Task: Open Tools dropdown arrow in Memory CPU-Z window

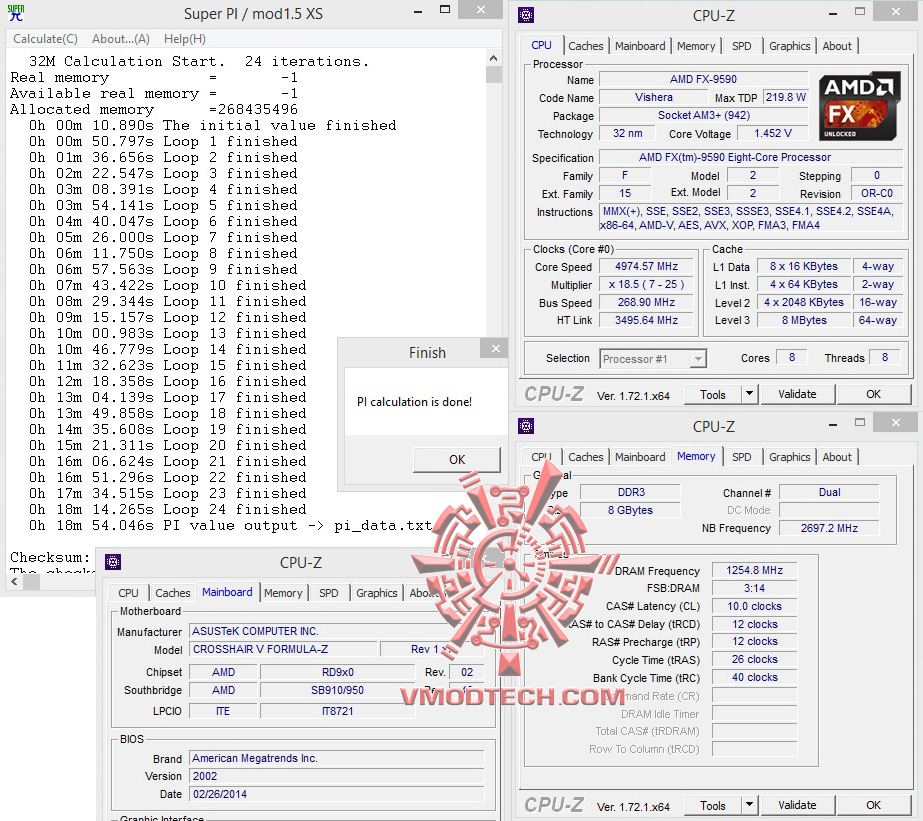Action: (749, 805)
